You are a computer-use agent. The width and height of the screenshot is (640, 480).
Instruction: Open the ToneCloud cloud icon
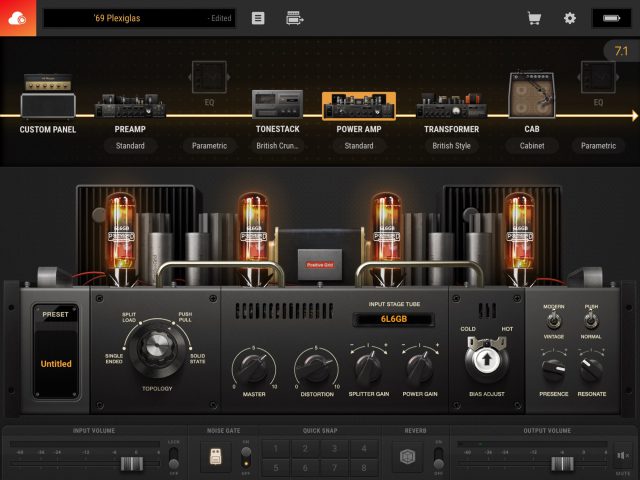pos(18,18)
